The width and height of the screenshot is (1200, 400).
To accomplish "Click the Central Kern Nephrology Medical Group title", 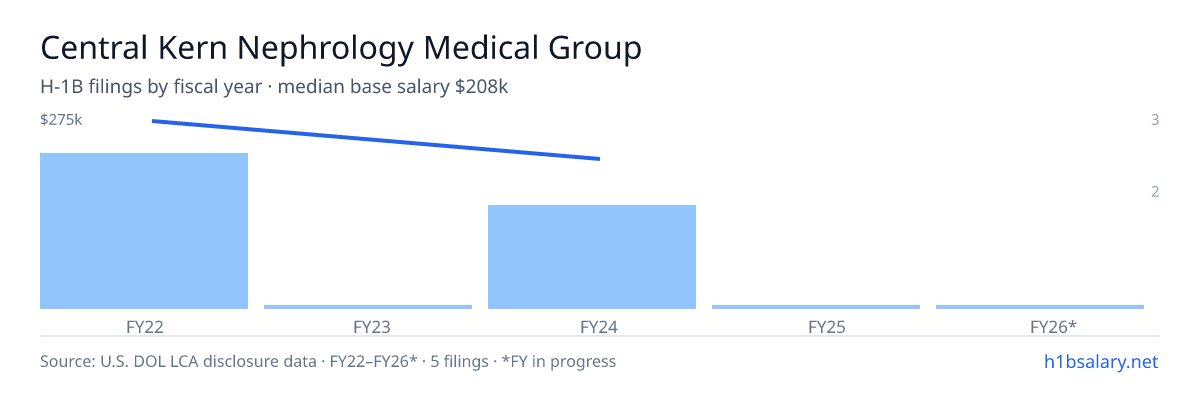I will 341,48.
